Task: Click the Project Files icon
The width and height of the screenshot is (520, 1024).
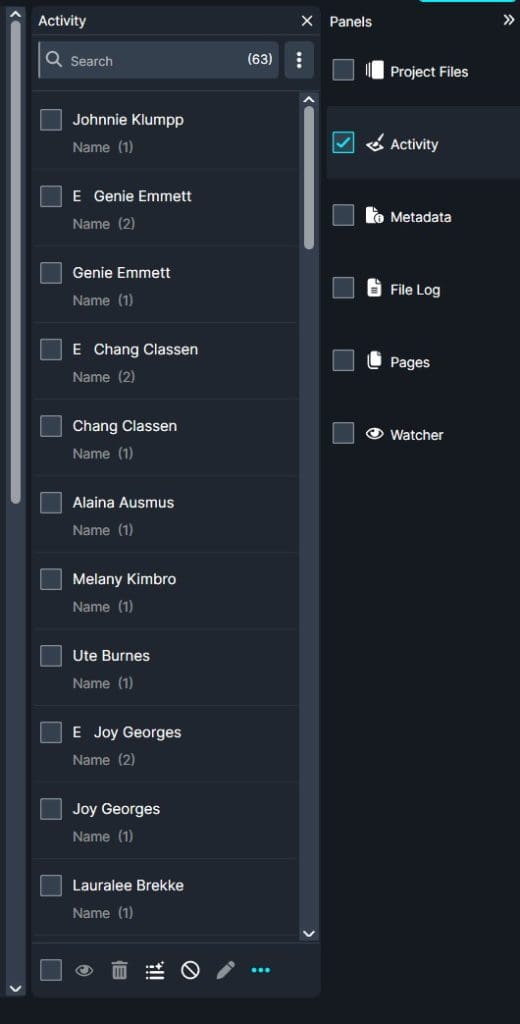Action: [374, 71]
